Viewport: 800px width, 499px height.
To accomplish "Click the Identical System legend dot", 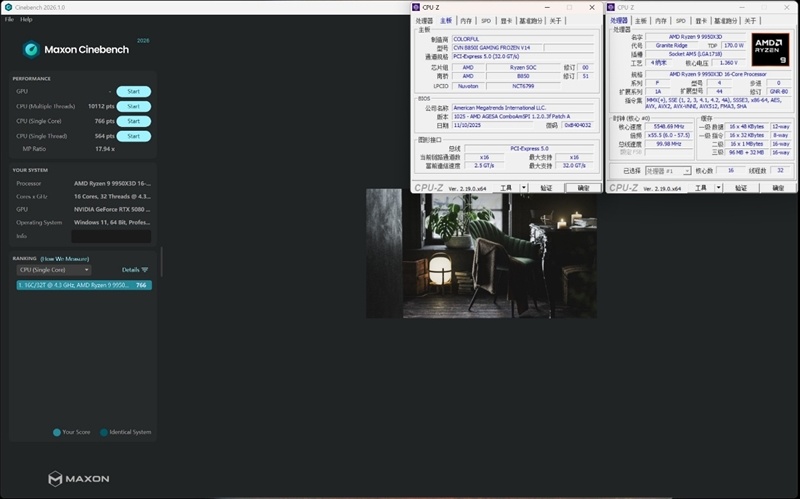I will tap(104, 432).
